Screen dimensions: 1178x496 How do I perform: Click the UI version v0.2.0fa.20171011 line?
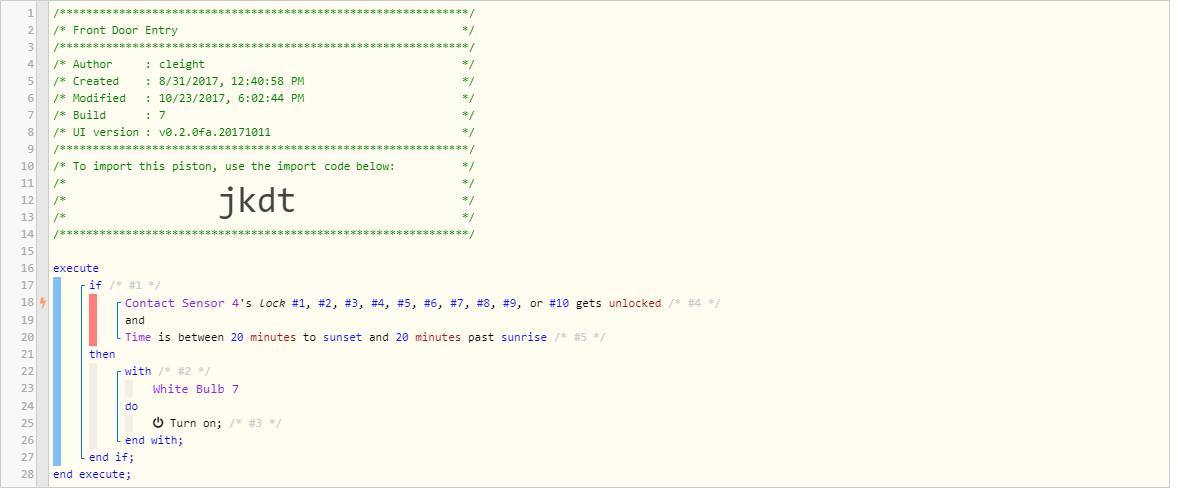[x=263, y=132]
